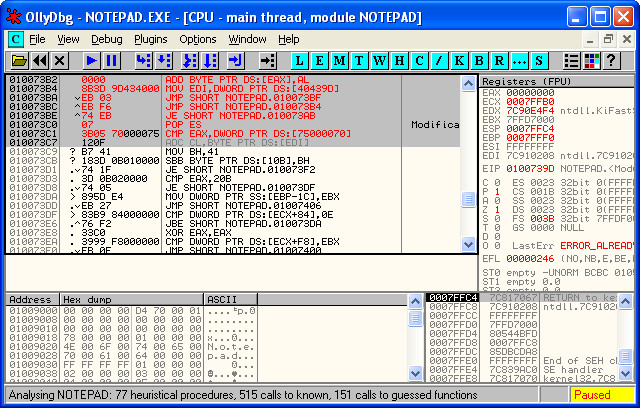Run program with the play icon
Viewport: 640px width, 408px height.
(x=92, y=61)
